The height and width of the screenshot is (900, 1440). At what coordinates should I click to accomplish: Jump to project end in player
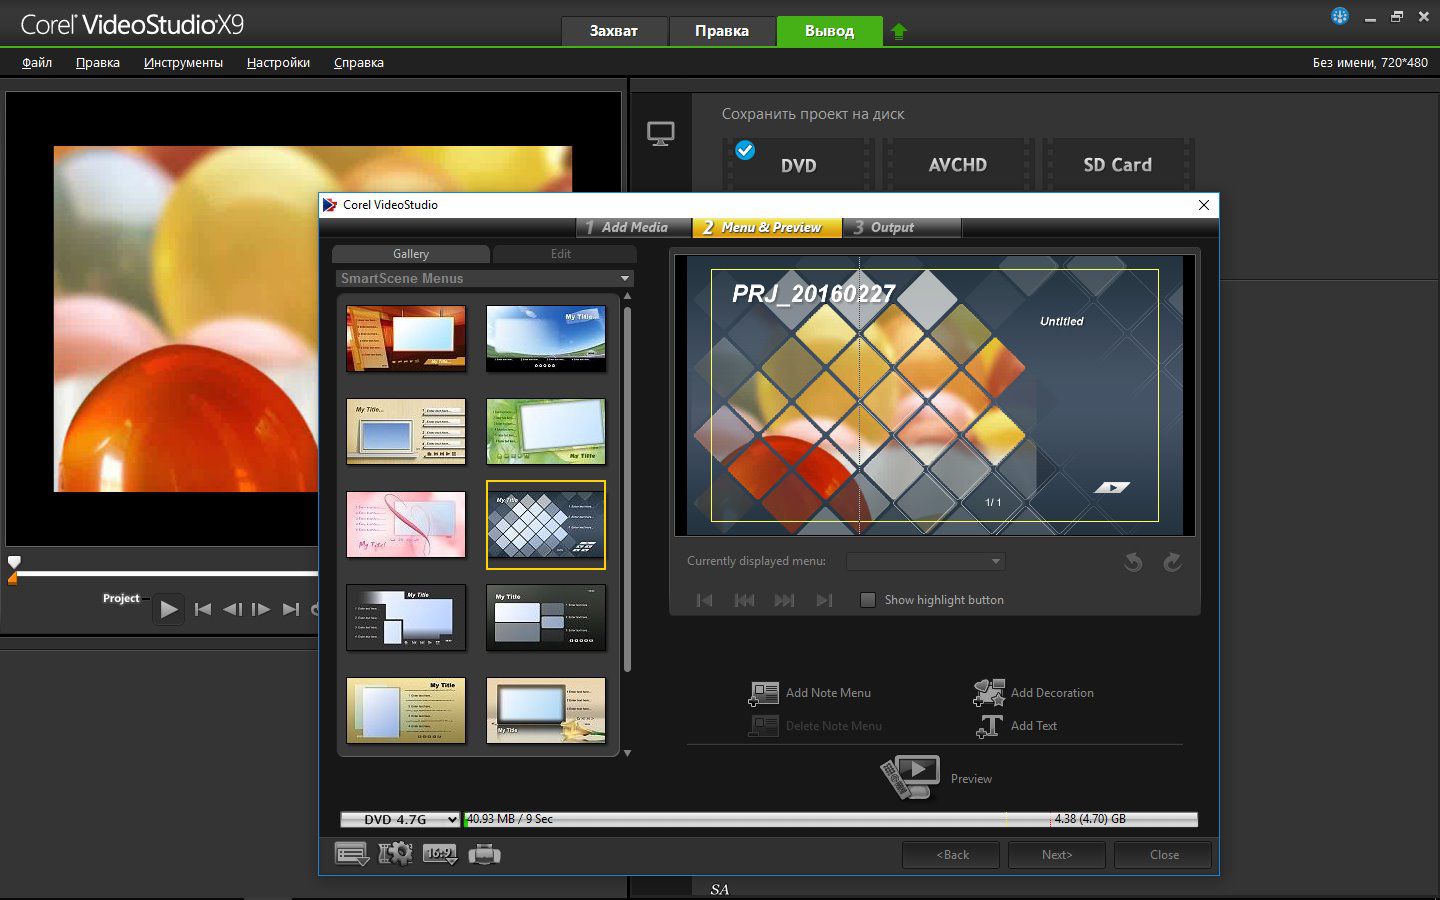pyautogui.click(x=291, y=609)
